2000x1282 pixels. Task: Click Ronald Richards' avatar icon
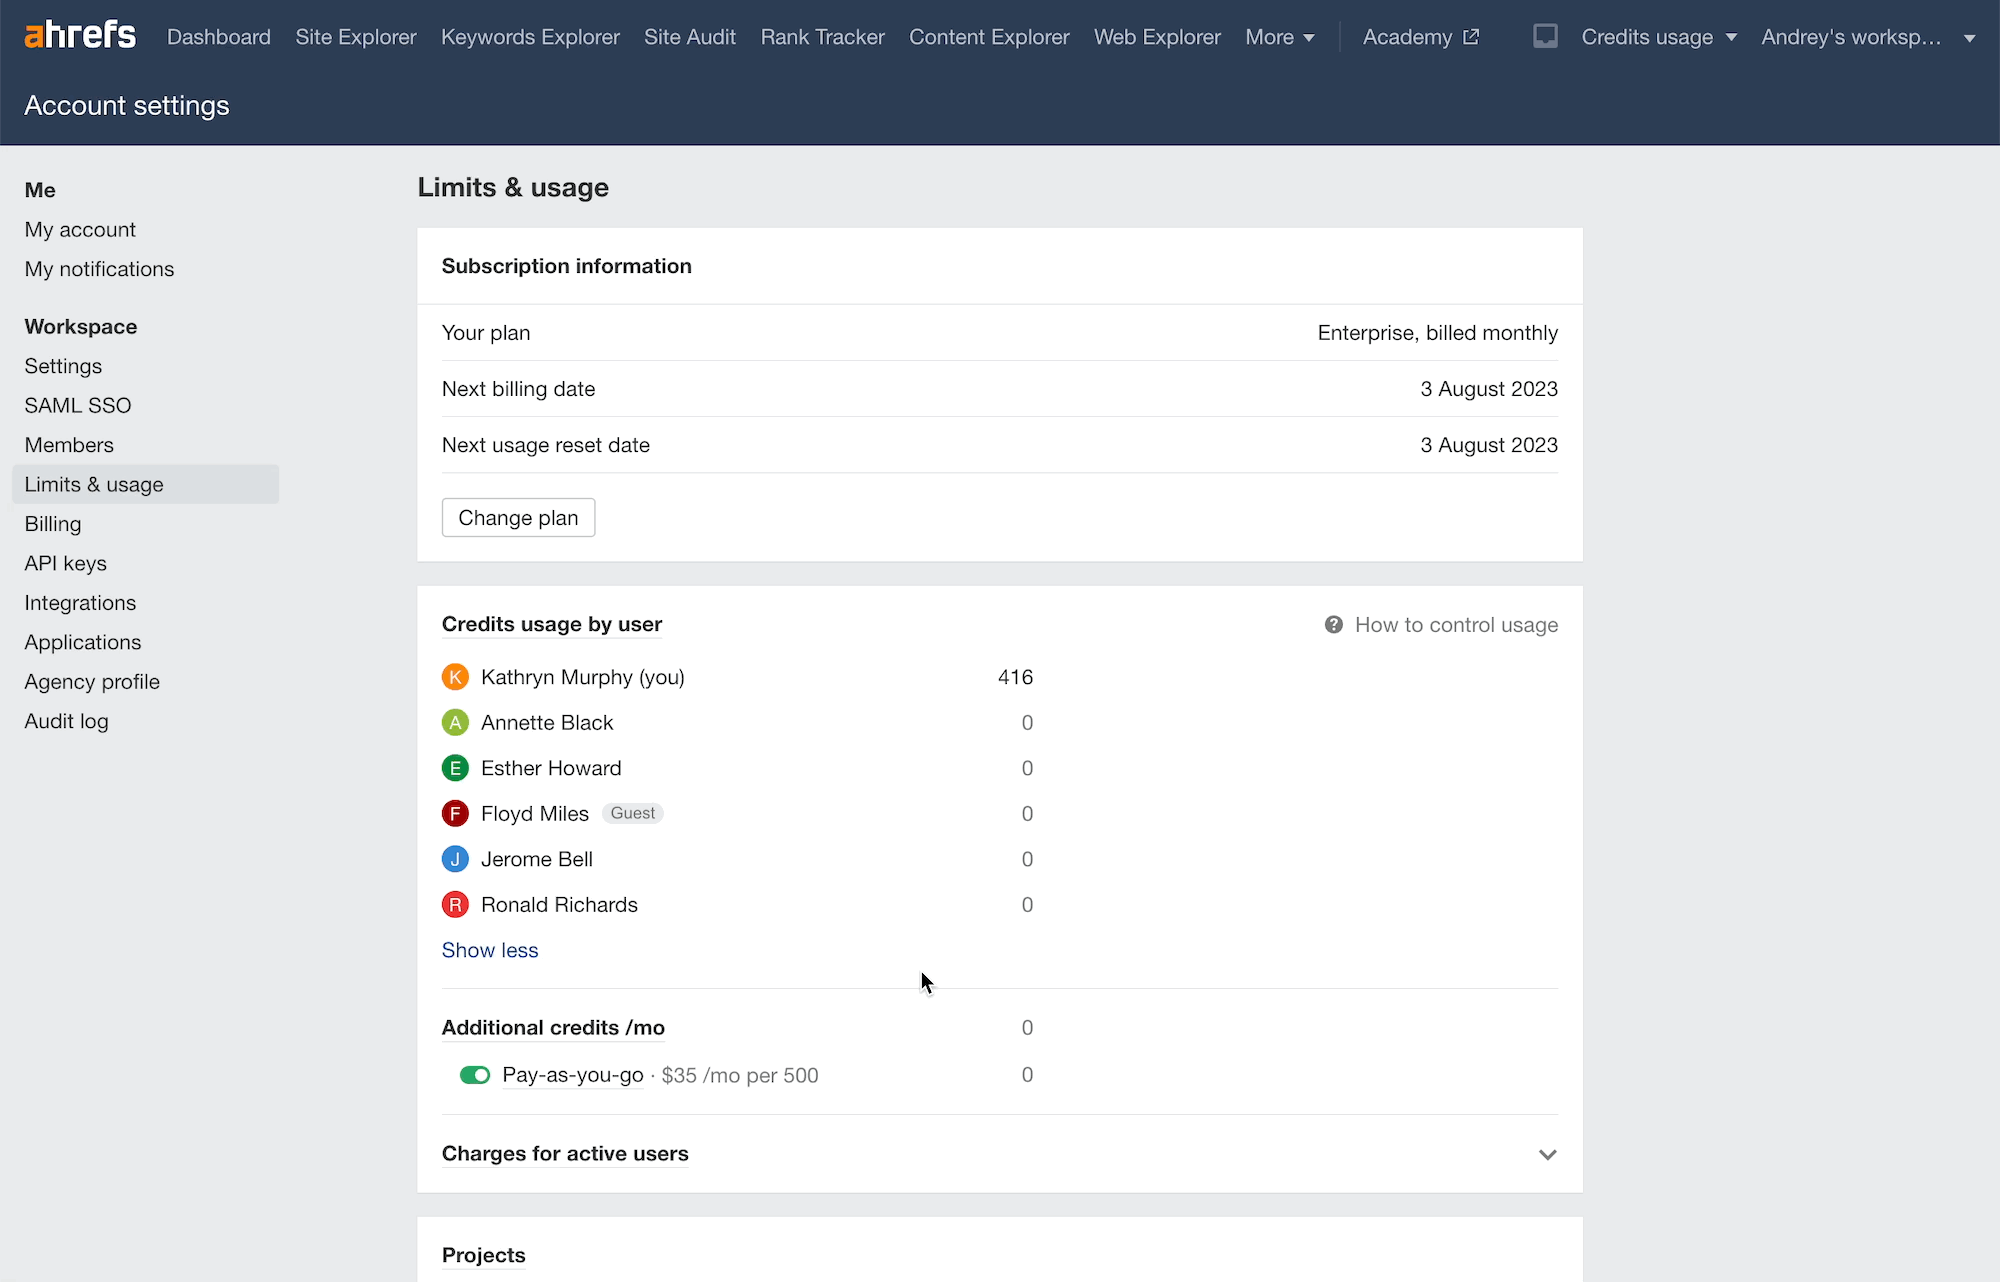pyautogui.click(x=455, y=904)
